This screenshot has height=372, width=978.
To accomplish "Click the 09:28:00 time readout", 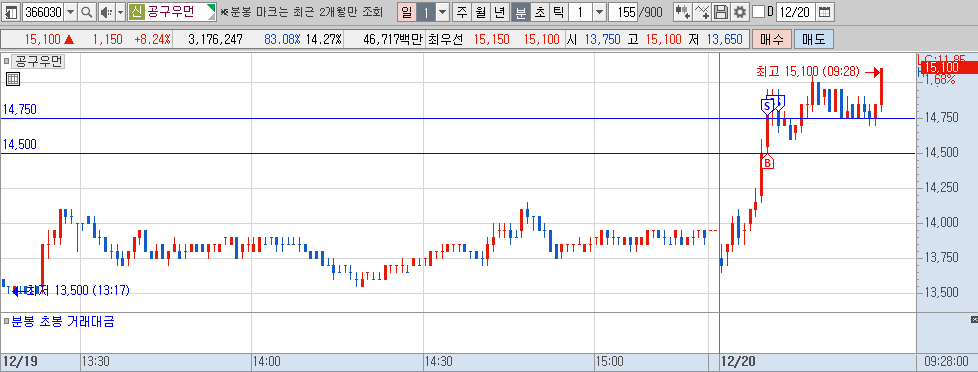I will pos(946,361).
